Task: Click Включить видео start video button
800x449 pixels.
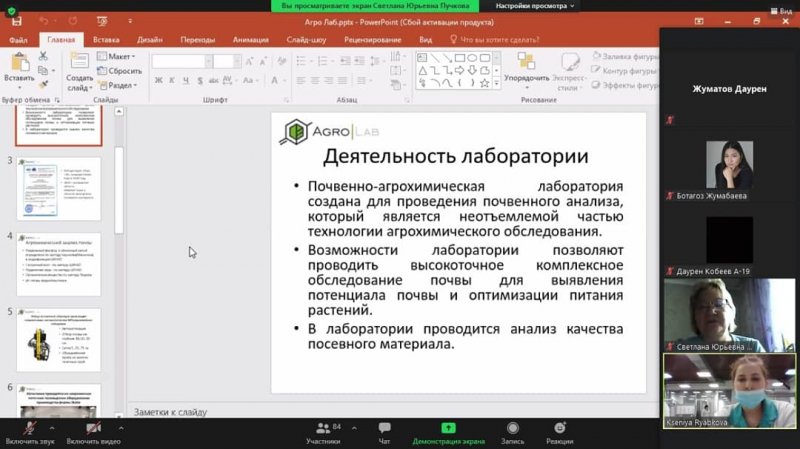Action: [x=93, y=433]
